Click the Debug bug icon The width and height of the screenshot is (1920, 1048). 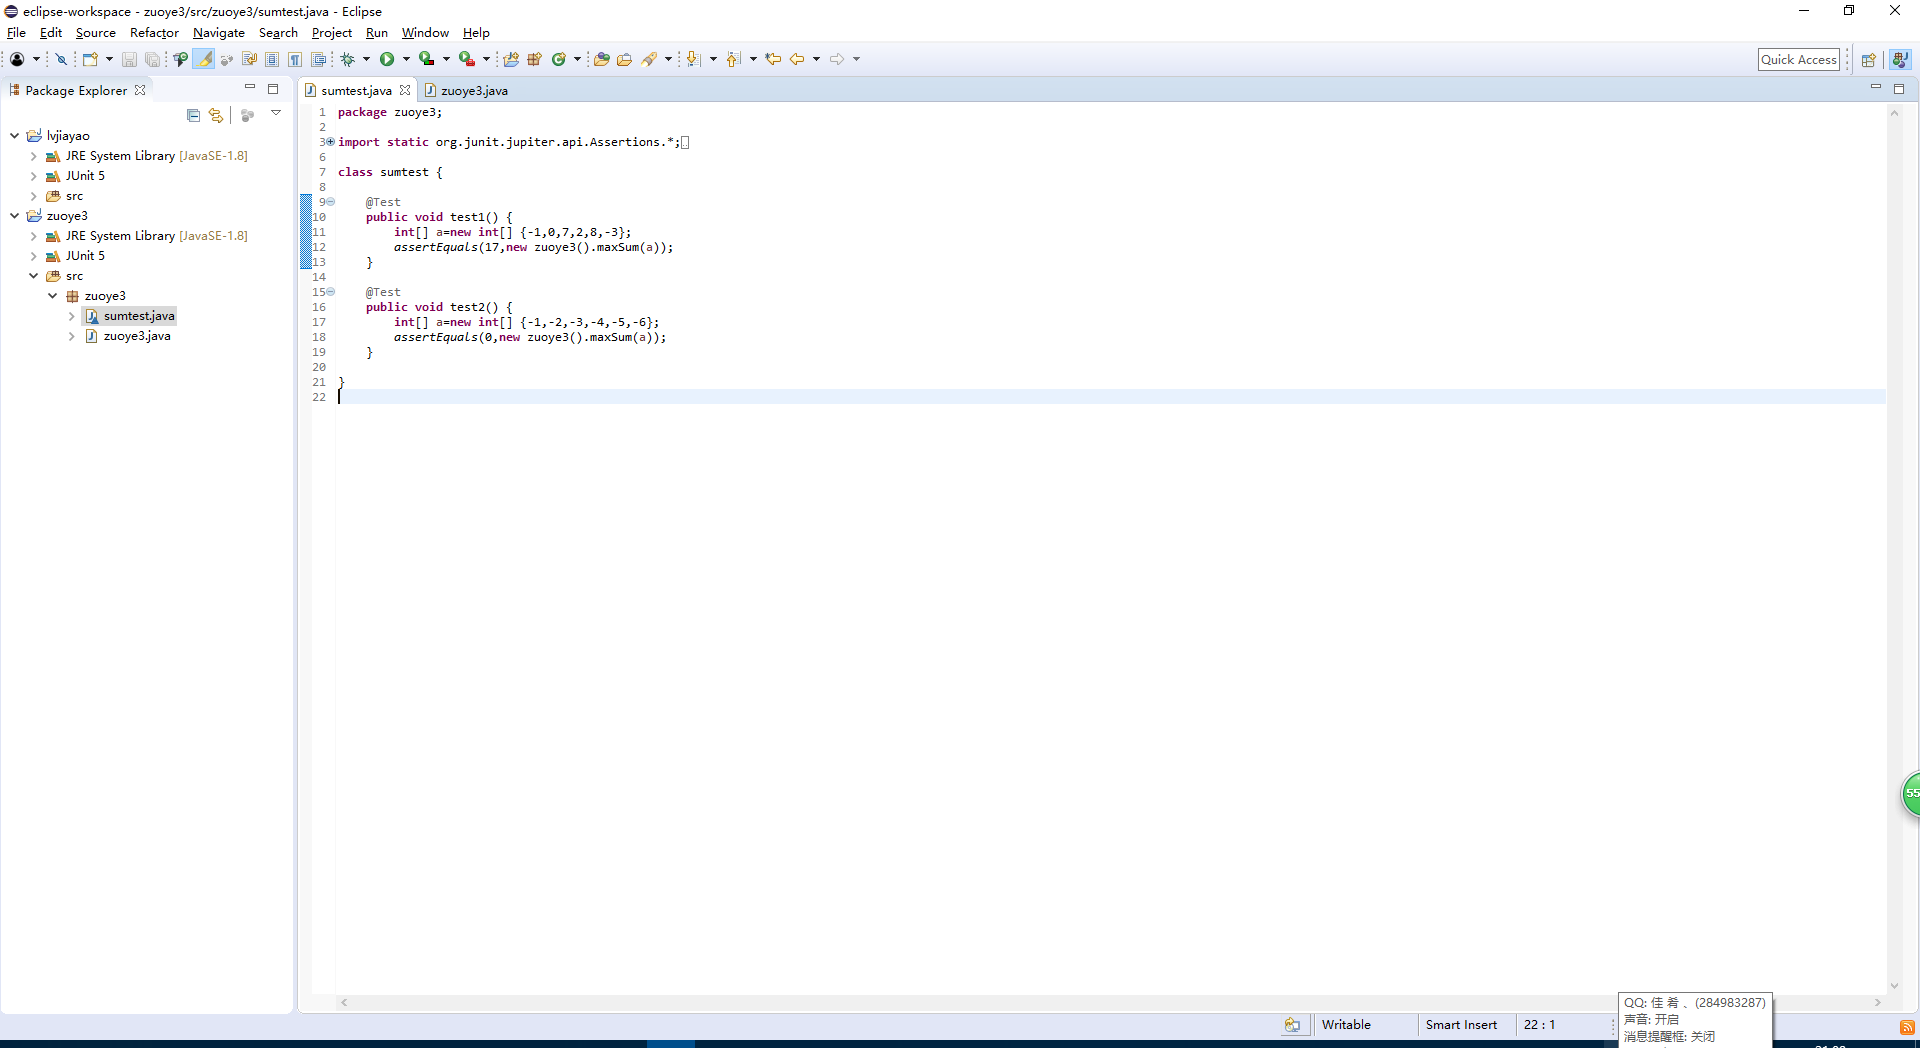(x=347, y=60)
